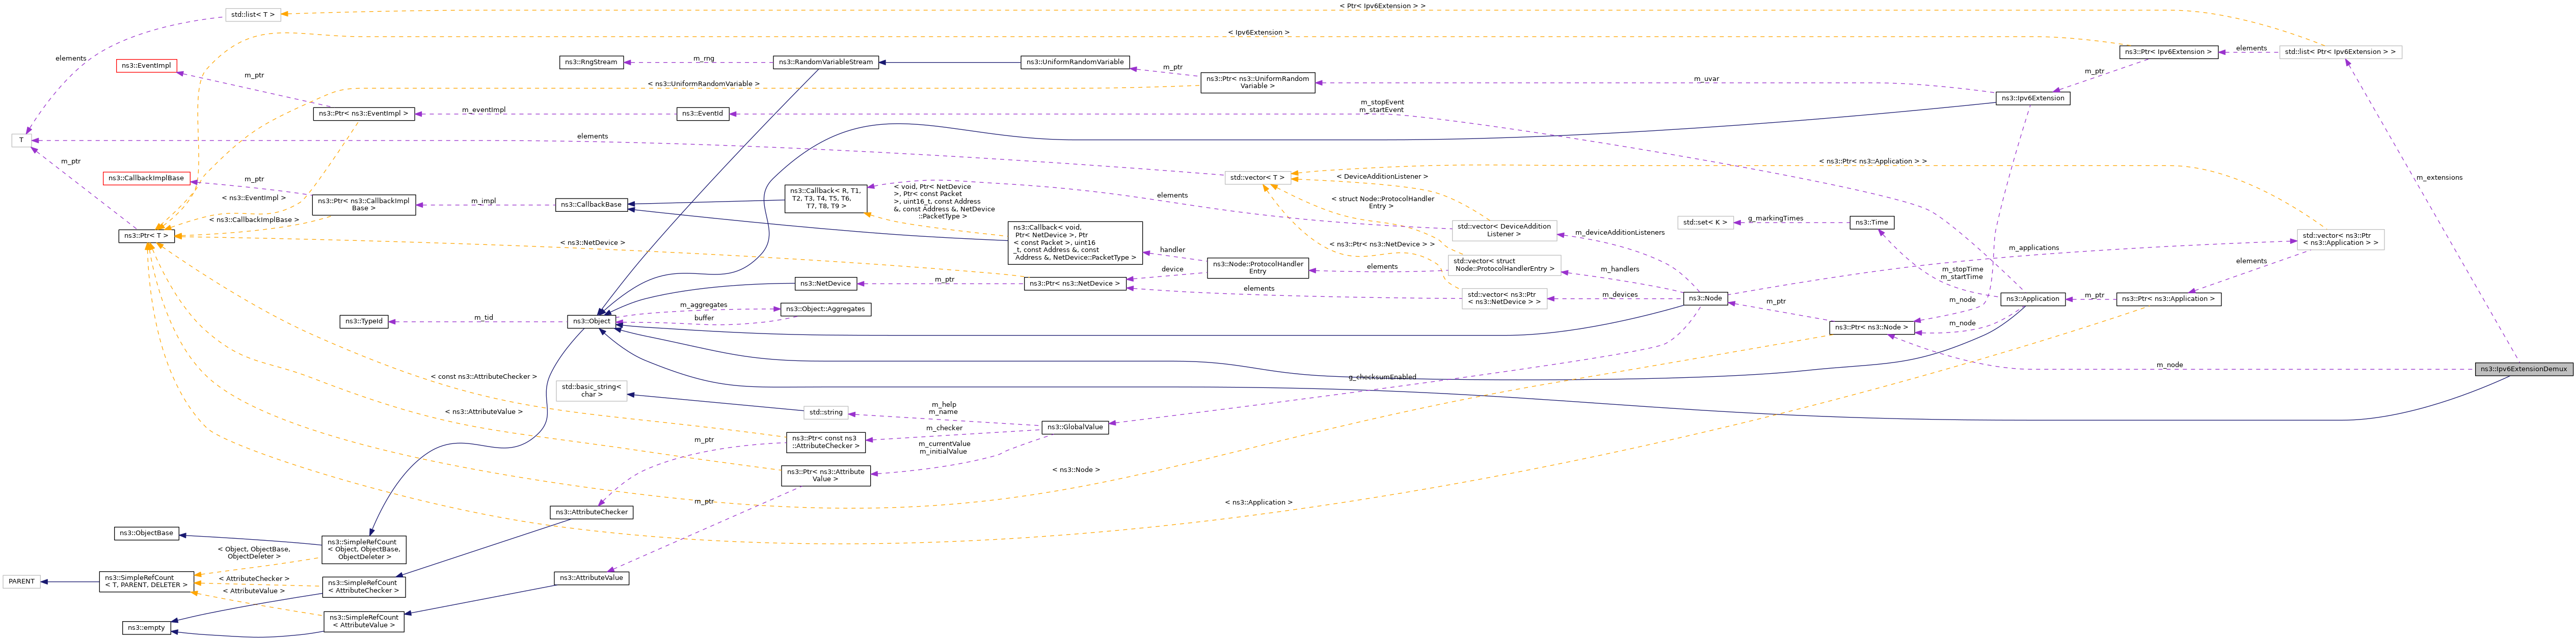Viewport: 2576px width, 640px height.
Task: Click the ns3::GlobalValue node
Action: [1075, 427]
